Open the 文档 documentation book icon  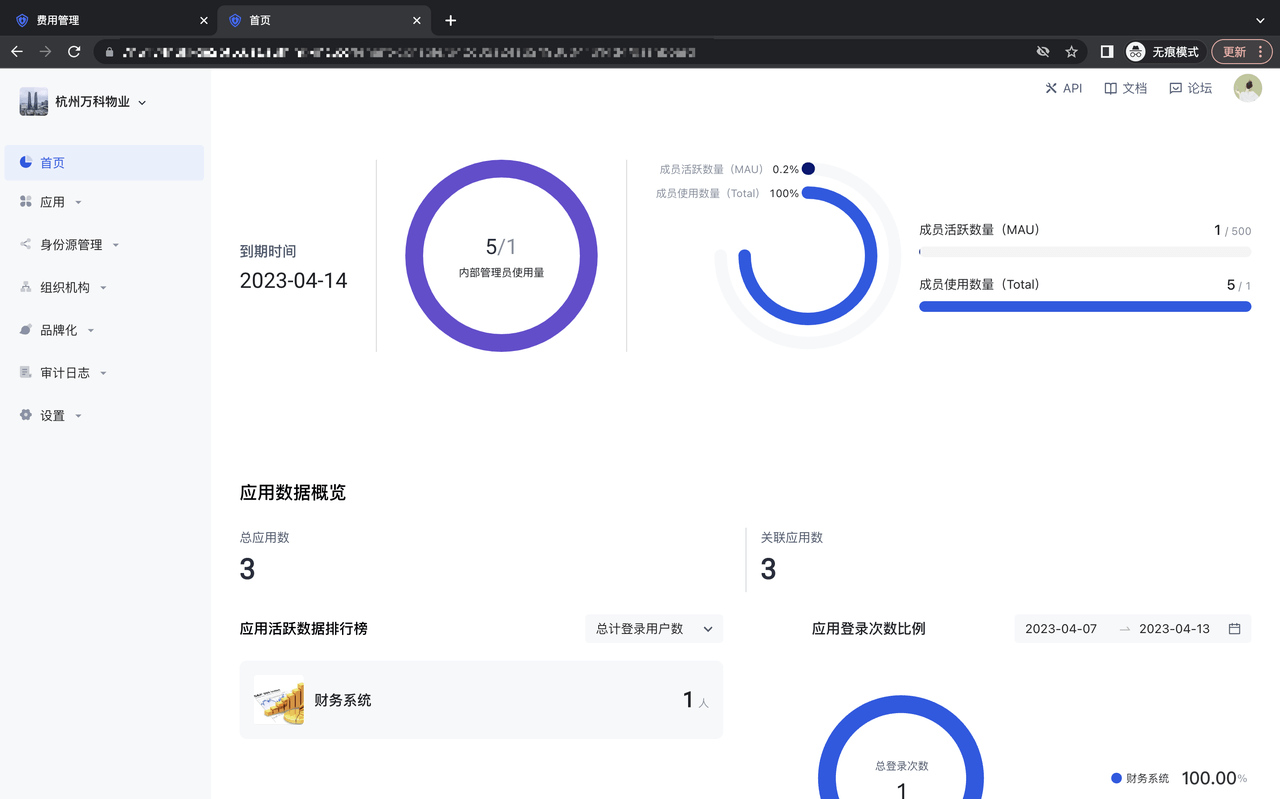coord(1110,88)
